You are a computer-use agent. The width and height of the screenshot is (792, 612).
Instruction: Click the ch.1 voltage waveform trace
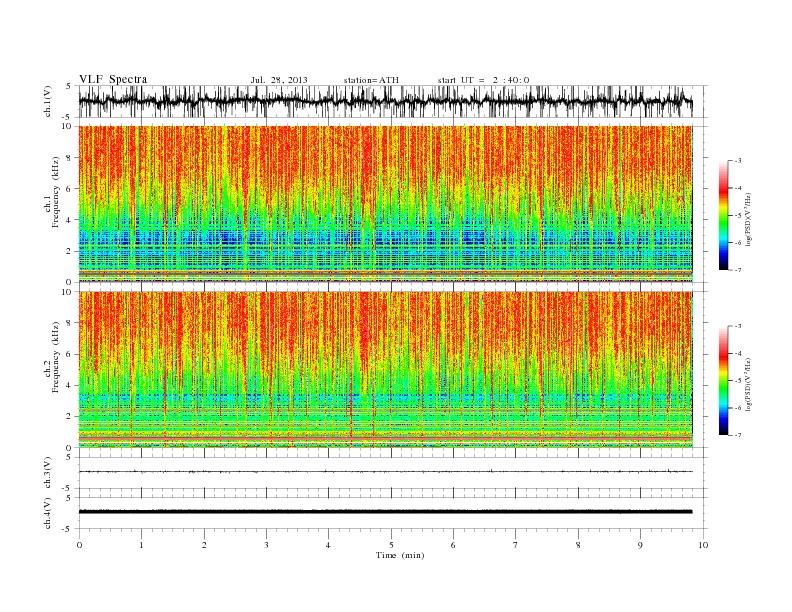[385, 101]
